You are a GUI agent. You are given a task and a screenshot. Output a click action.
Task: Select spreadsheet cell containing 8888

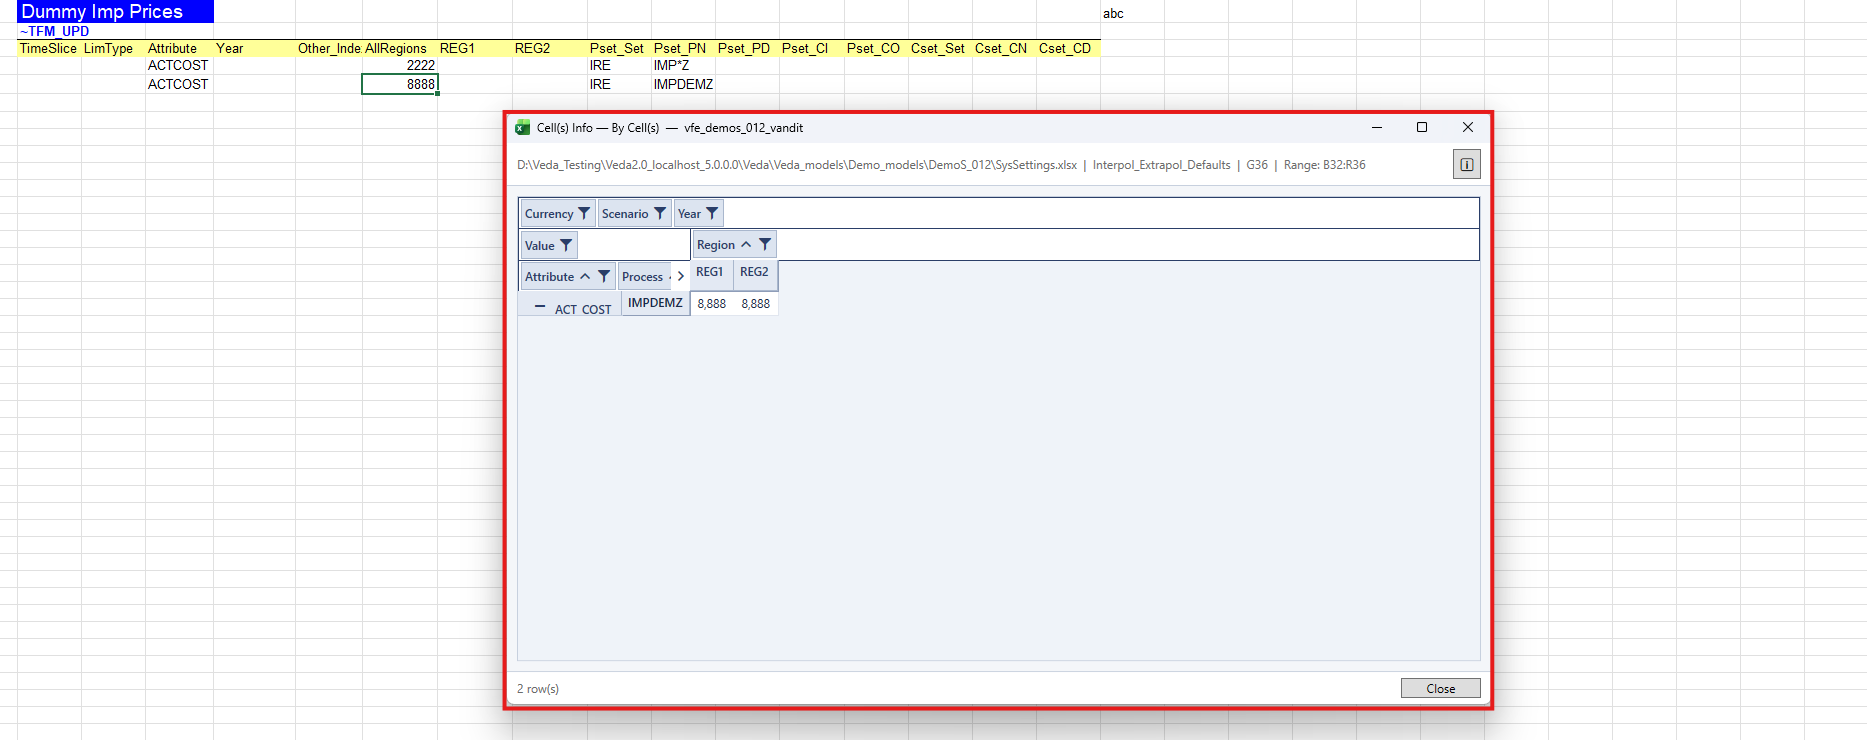click(400, 84)
